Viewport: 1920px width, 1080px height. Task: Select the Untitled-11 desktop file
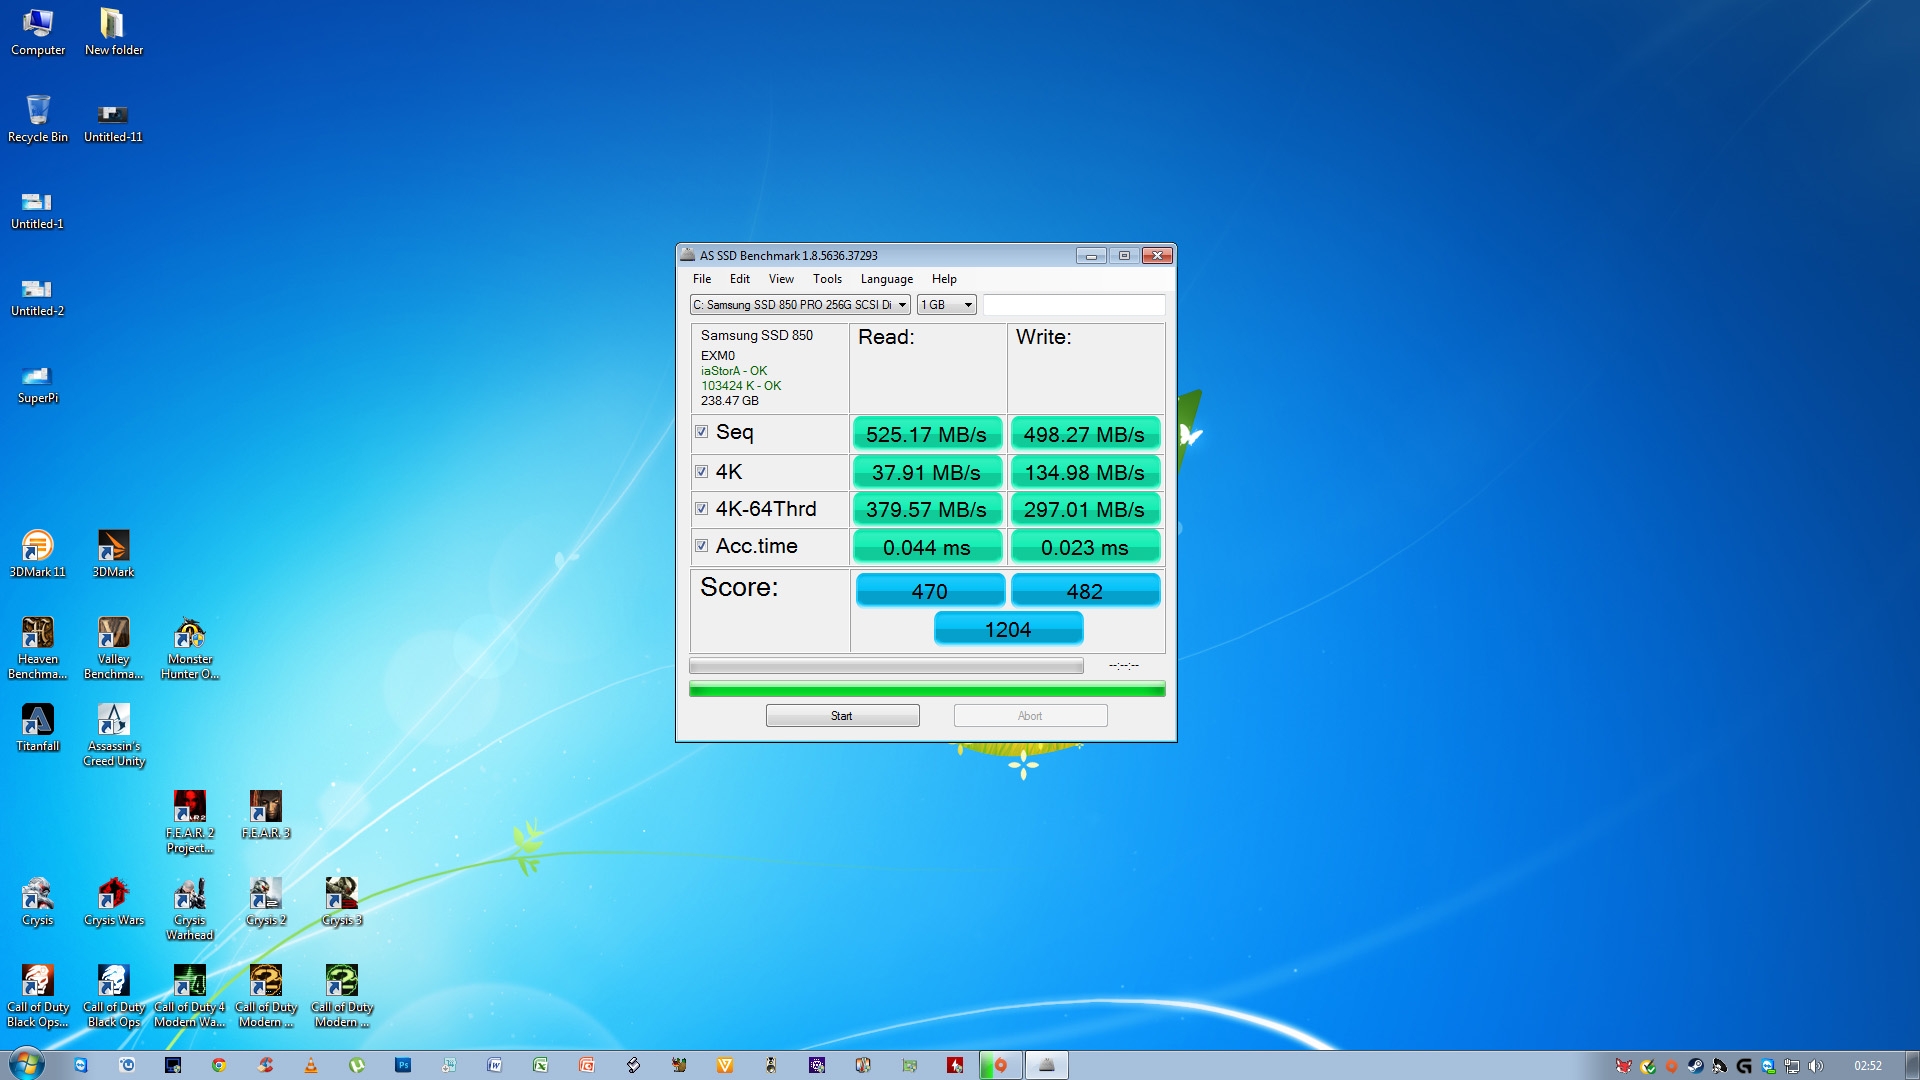click(x=113, y=122)
